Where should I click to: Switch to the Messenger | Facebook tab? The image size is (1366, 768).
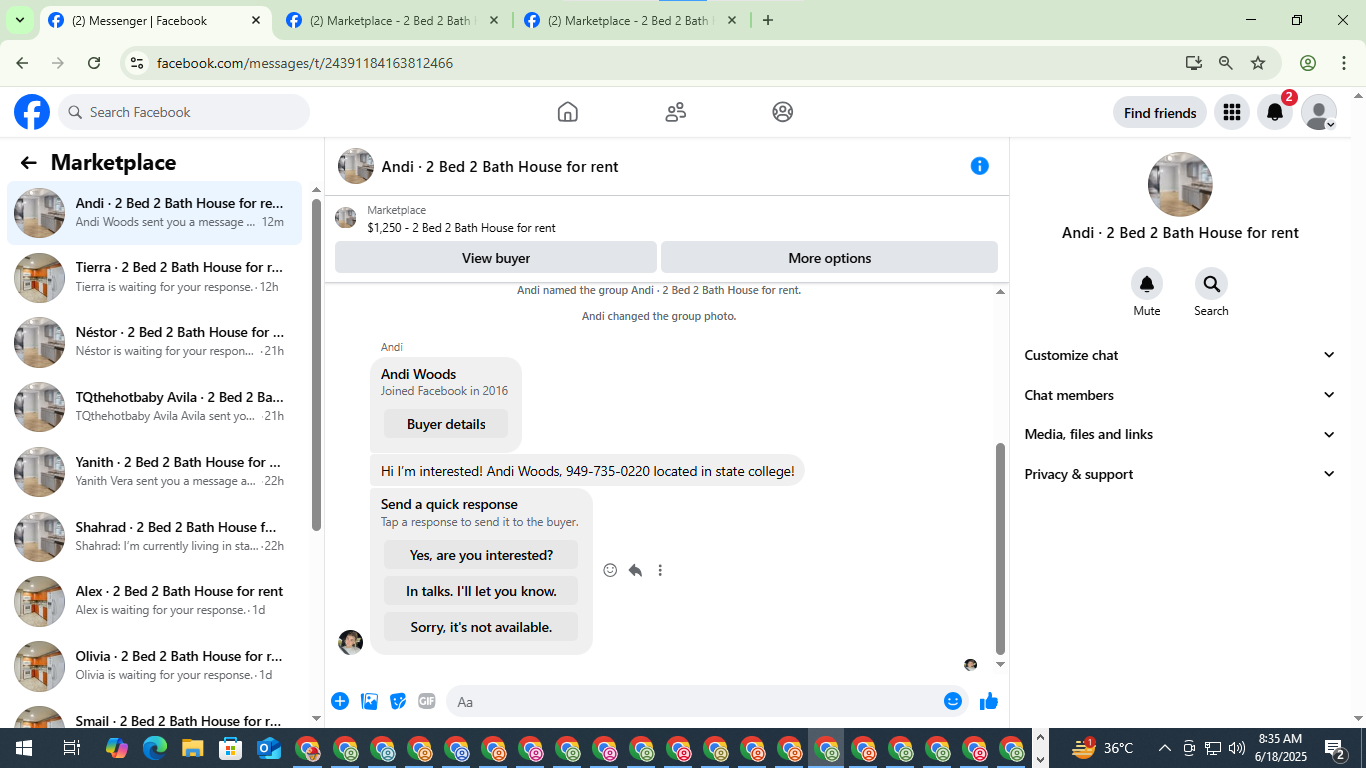(x=155, y=21)
